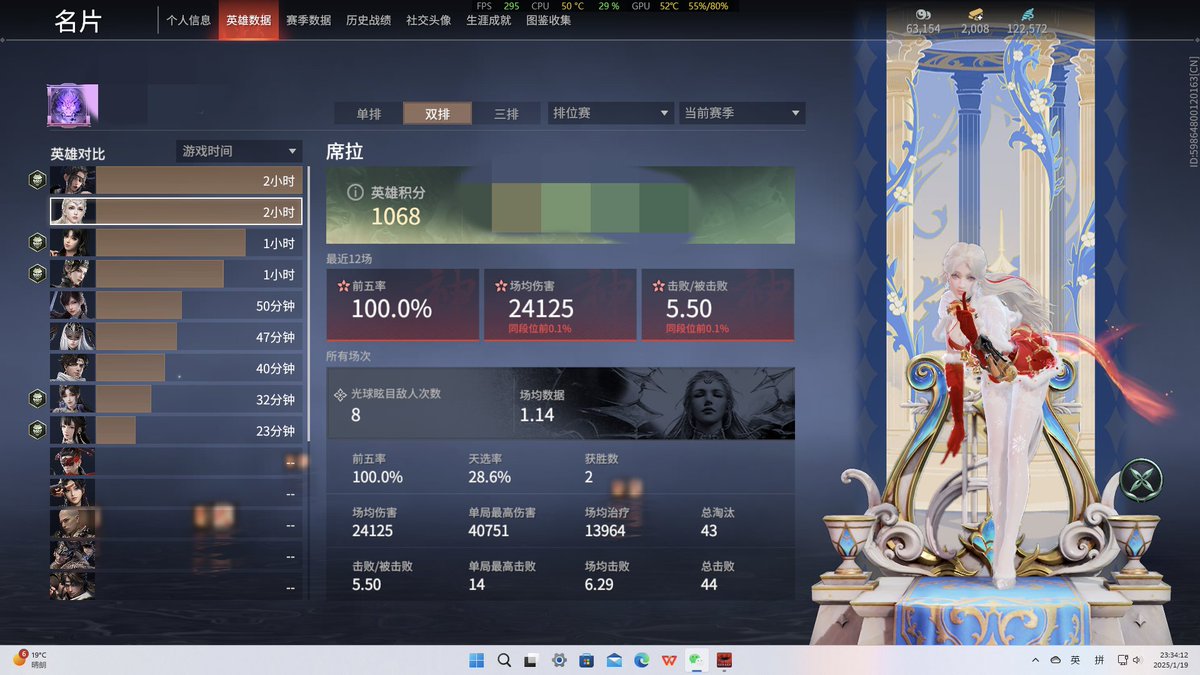
Task: Select the red-blindfolded hero portrait with no playtime
Action: click(x=73, y=462)
